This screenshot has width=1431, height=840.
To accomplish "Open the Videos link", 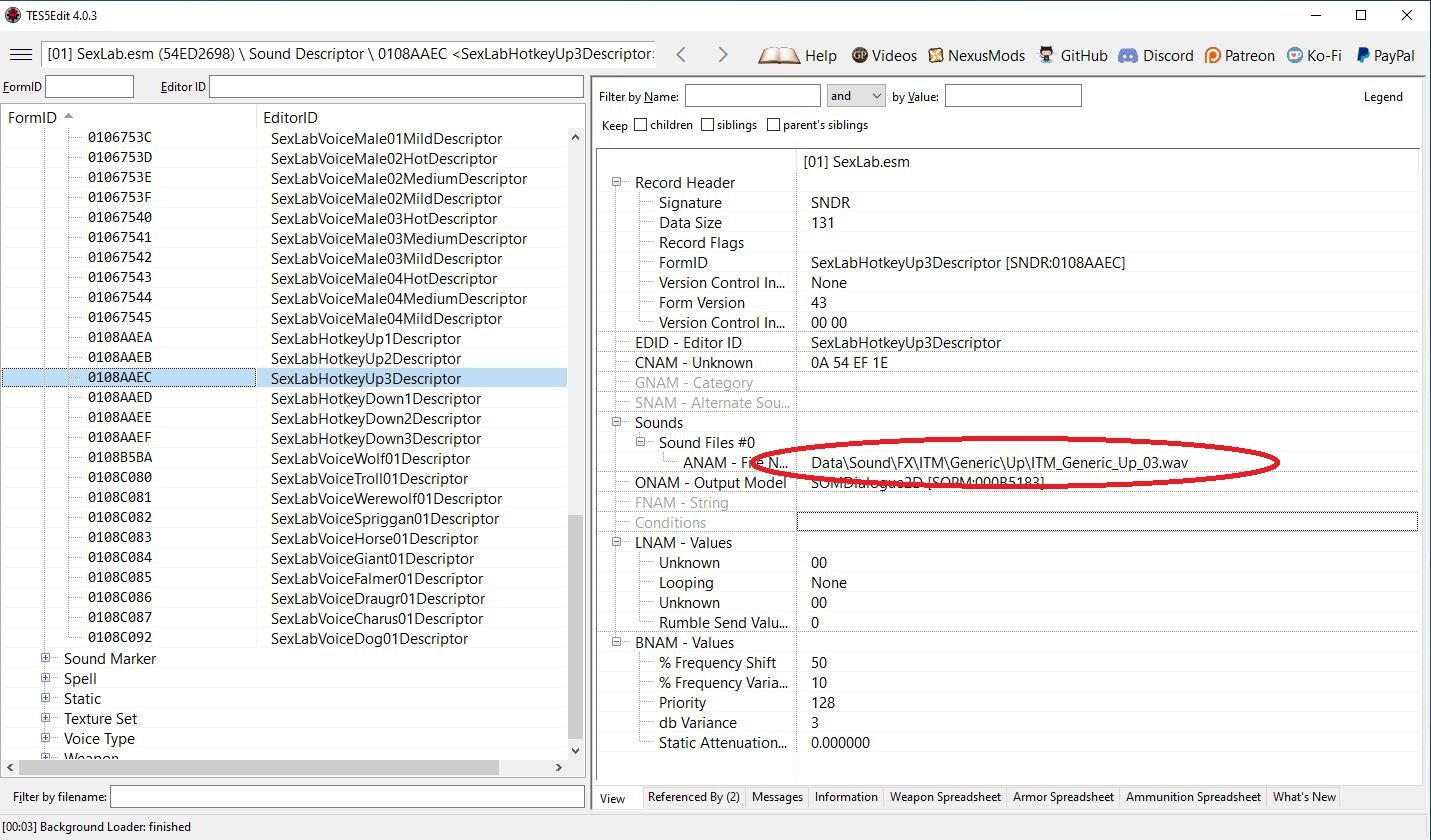I will point(884,56).
